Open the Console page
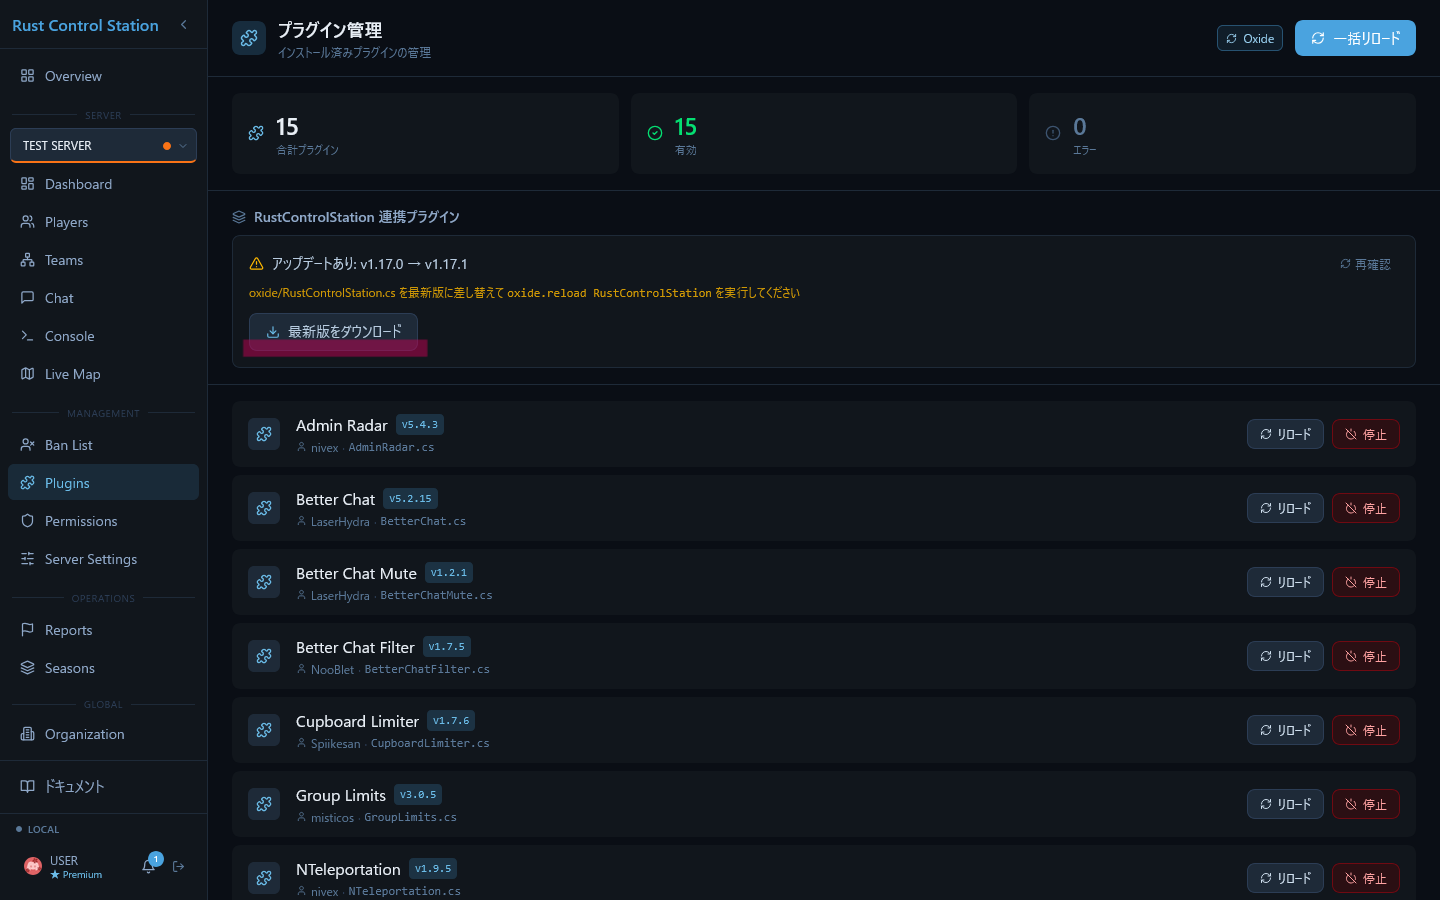 [103, 336]
